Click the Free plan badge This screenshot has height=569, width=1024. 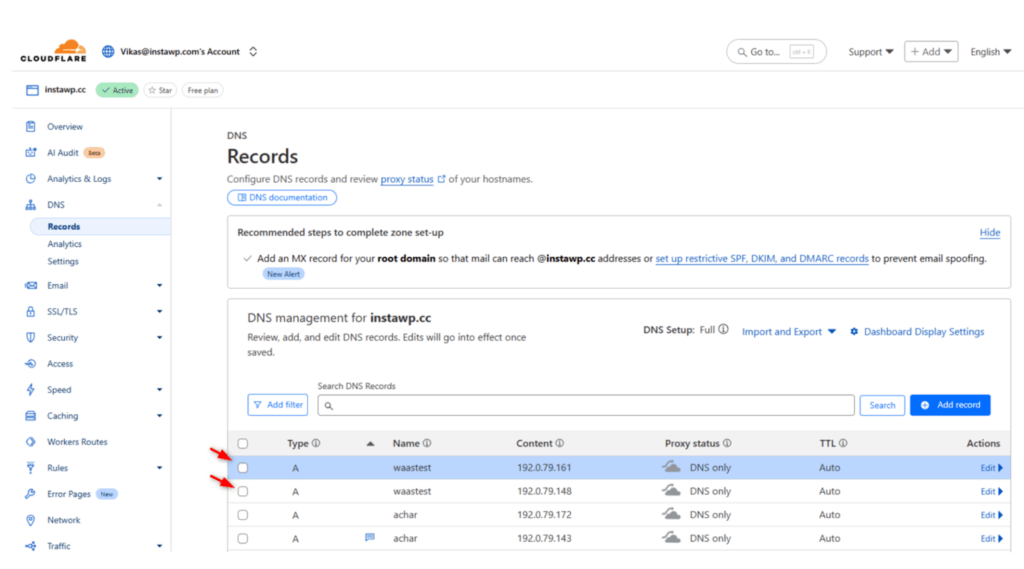click(202, 90)
